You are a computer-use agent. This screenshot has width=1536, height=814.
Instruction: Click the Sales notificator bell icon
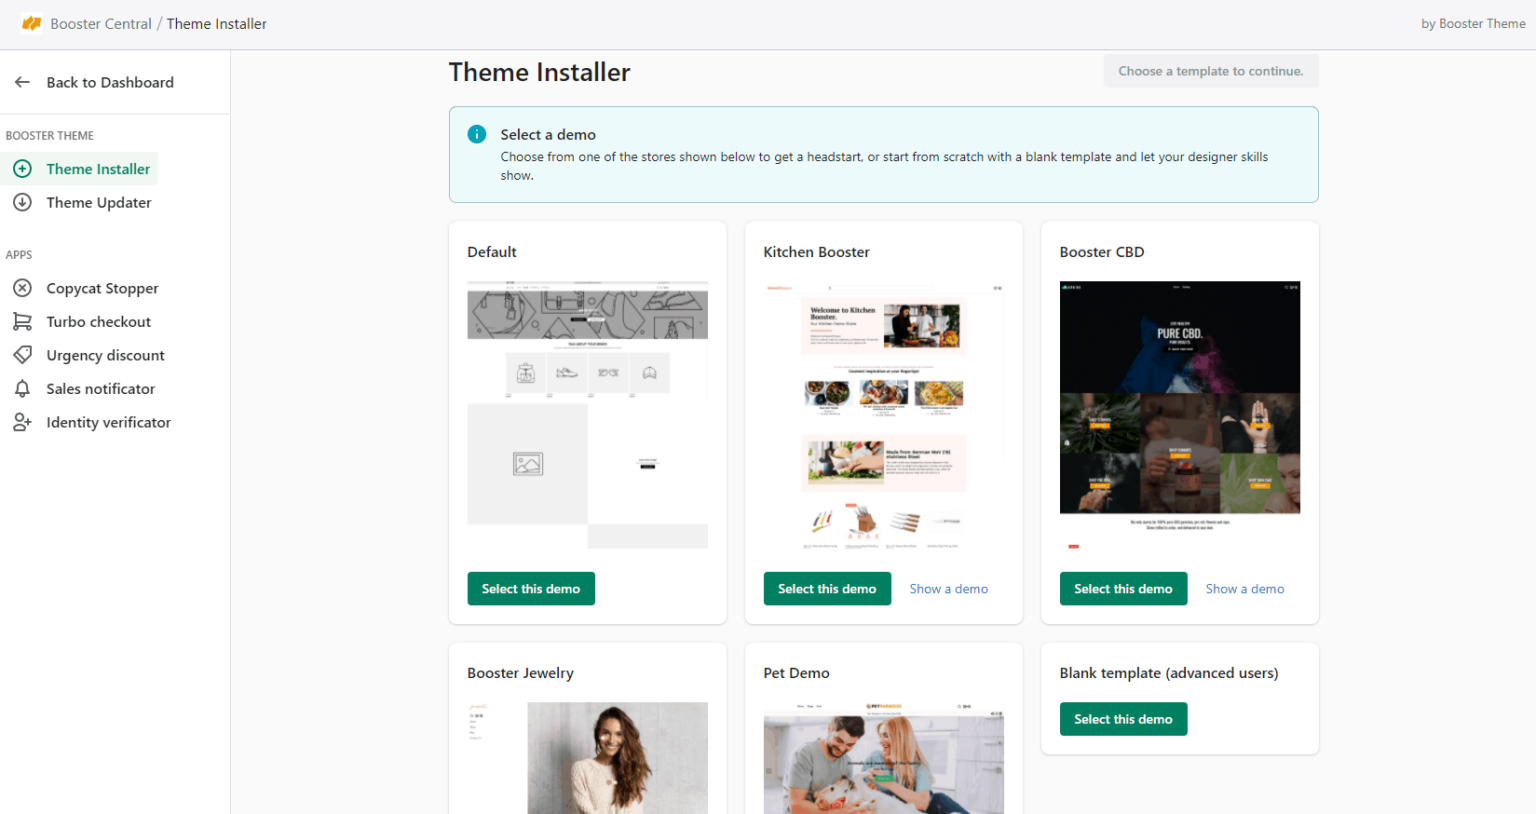click(x=22, y=389)
